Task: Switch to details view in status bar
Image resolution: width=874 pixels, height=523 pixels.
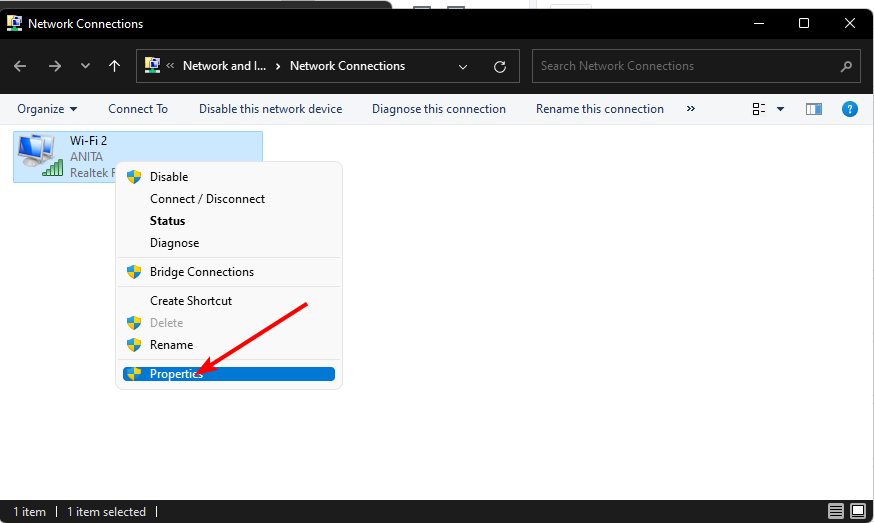Action: 835,512
